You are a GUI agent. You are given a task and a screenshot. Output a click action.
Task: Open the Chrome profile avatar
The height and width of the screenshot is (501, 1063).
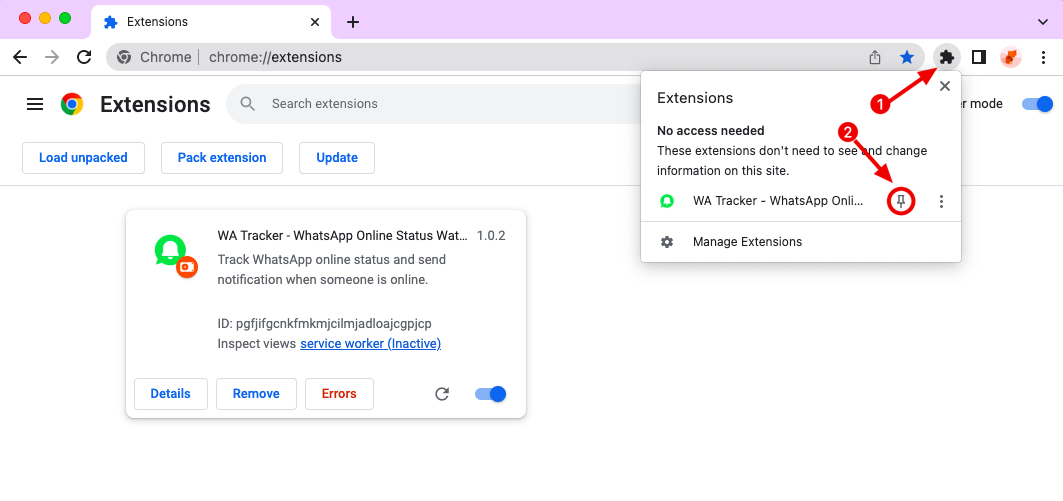[x=1011, y=58]
